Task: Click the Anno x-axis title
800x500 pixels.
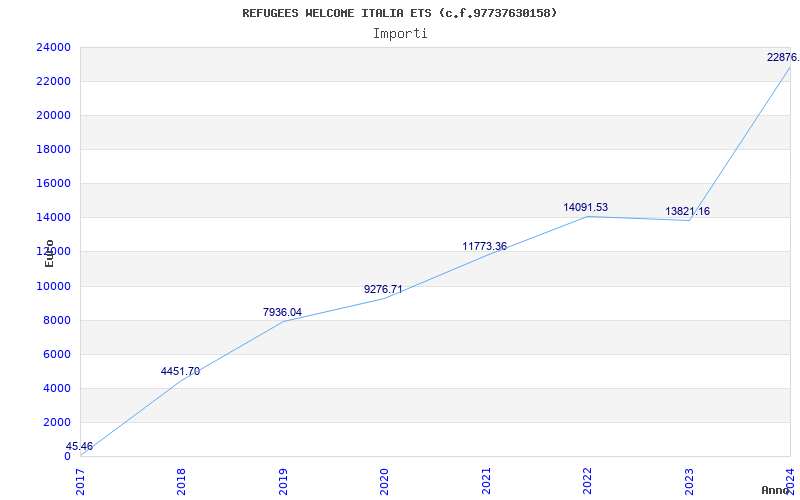Action: click(776, 490)
